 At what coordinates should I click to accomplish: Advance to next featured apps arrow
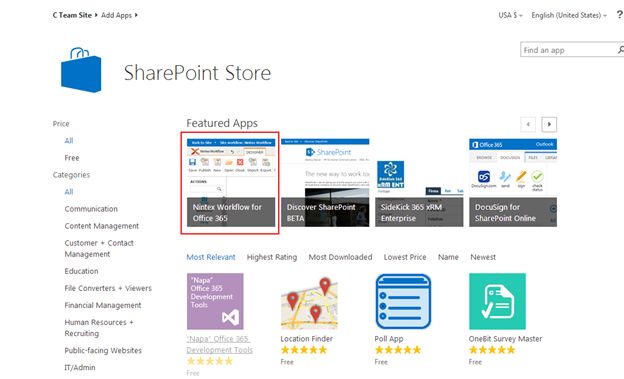point(549,124)
